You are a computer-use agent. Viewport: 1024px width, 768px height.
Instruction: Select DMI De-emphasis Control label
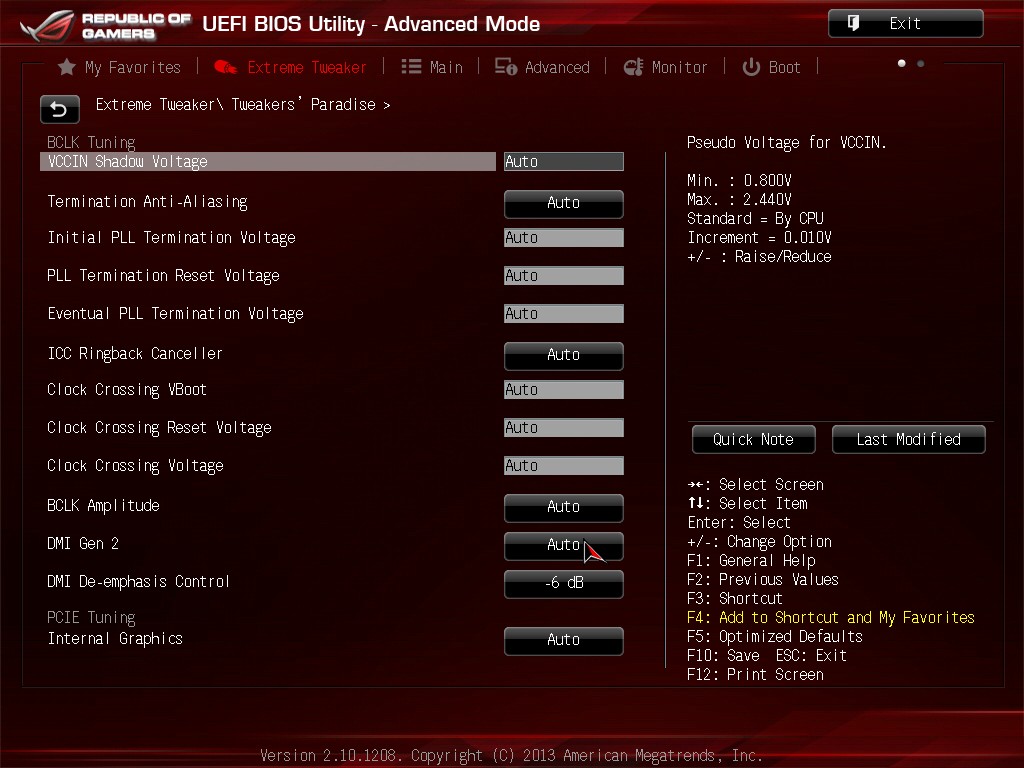coord(138,581)
